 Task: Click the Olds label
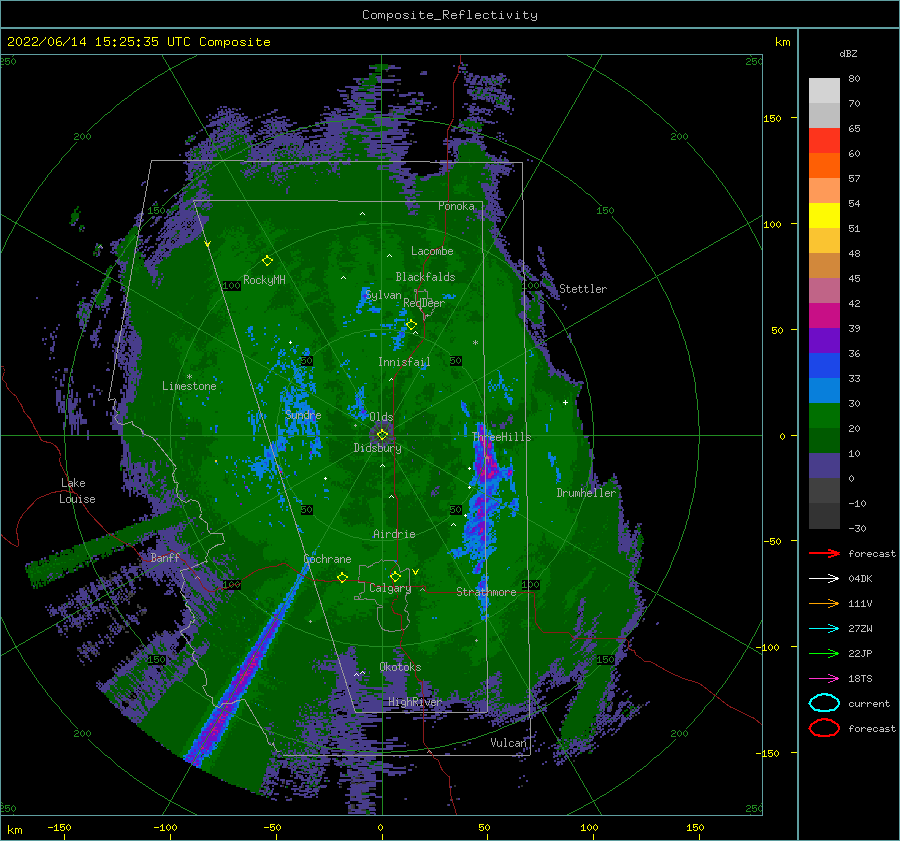[x=381, y=417]
